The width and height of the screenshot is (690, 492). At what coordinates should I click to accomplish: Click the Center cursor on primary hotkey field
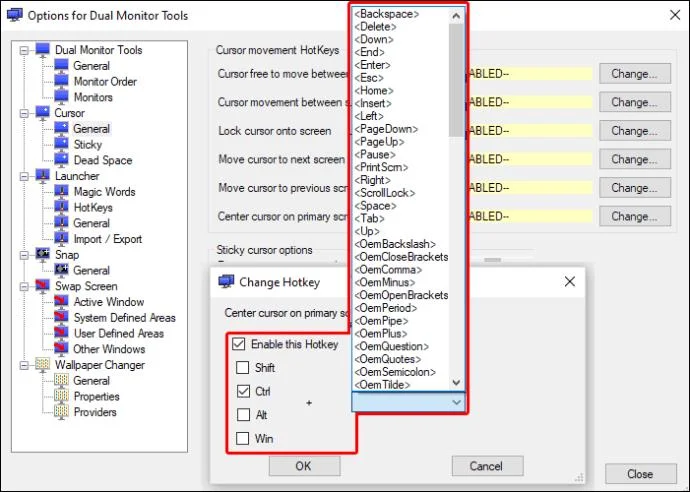pyautogui.click(x=529, y=217)
